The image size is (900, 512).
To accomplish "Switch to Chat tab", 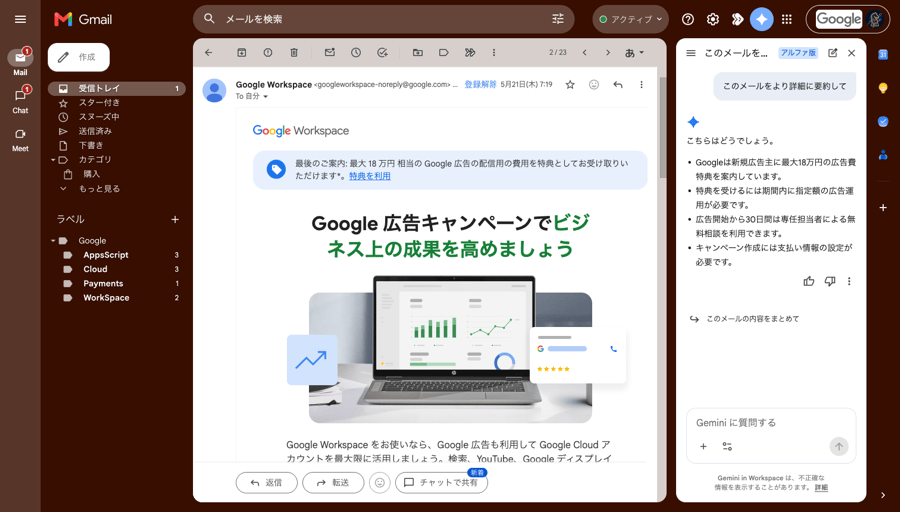I will point(20,100).
